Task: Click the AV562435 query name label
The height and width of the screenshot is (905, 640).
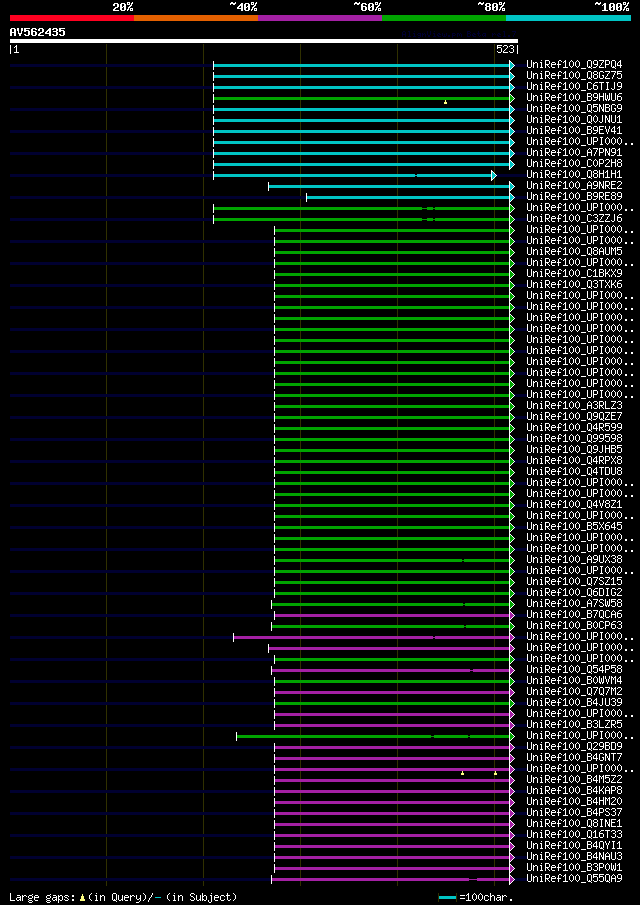Action: coord(38,33)
